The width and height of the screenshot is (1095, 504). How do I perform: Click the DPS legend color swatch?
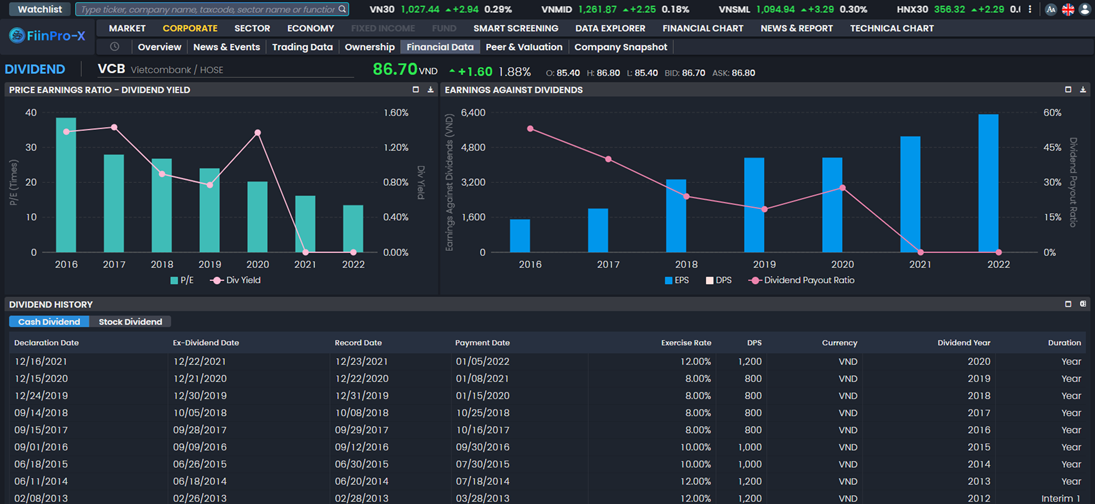(710, 280)
